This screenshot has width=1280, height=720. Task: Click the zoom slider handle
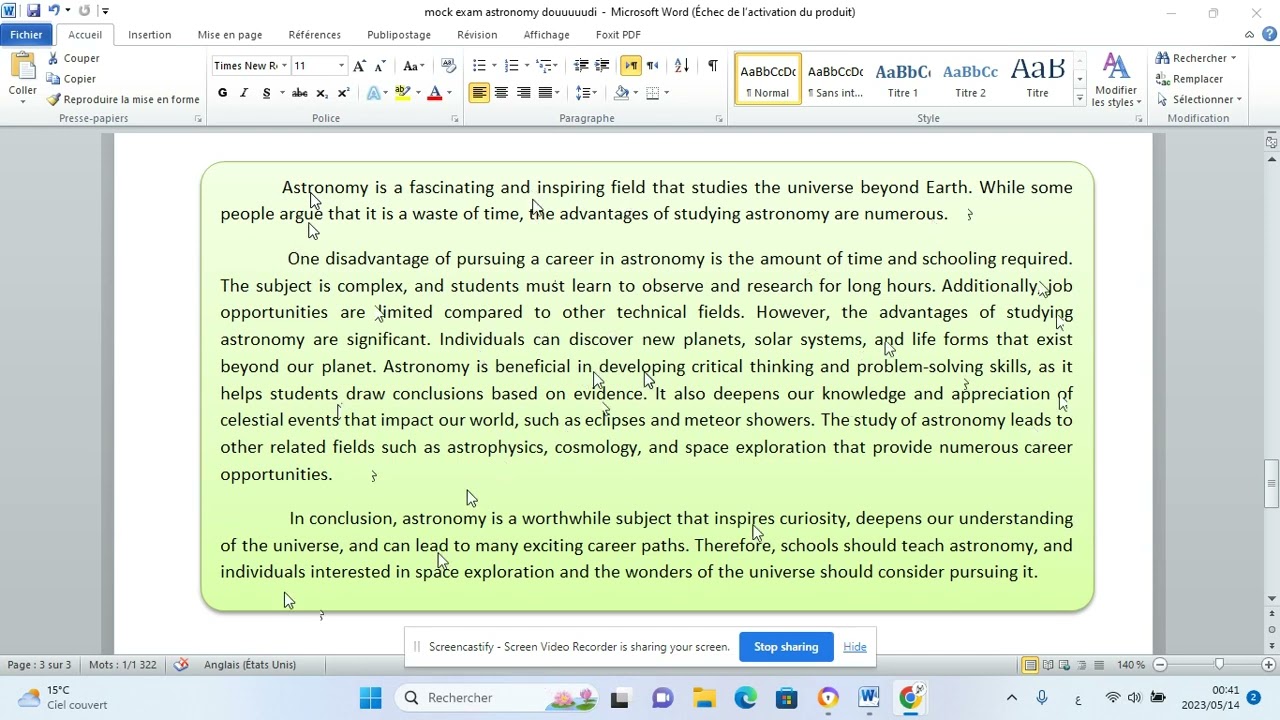pos(1219,665)
